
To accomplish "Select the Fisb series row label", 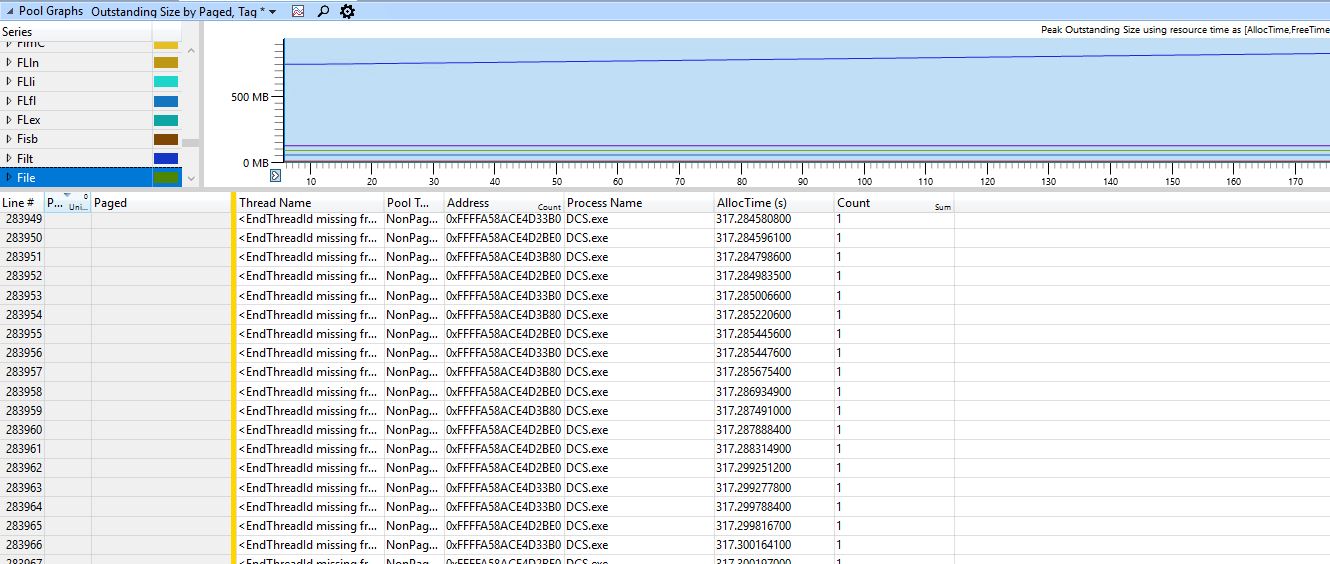I will pos(27,139).
